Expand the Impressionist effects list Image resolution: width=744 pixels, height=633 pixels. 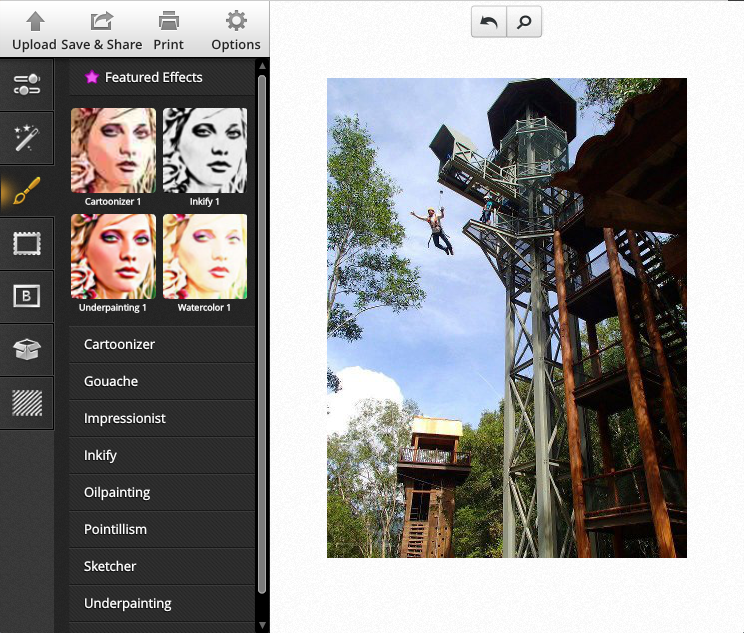(162, 418)
